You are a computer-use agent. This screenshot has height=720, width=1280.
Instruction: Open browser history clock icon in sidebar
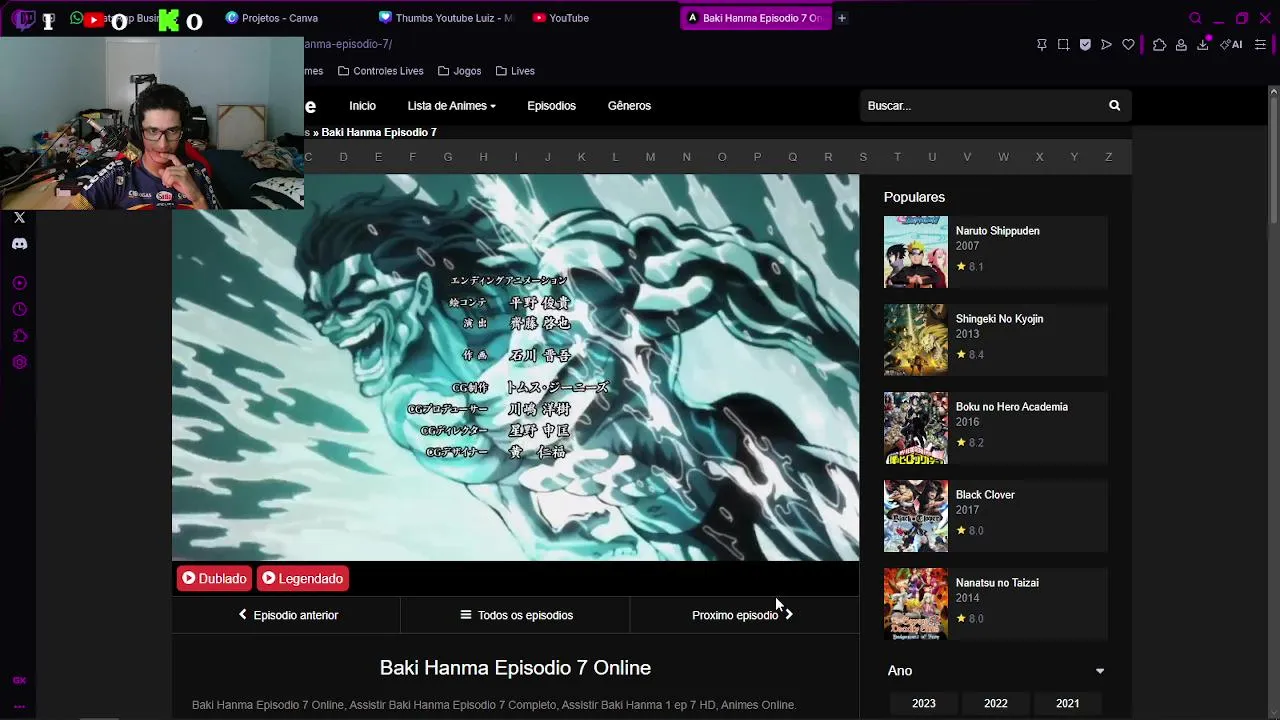(19, 310)
